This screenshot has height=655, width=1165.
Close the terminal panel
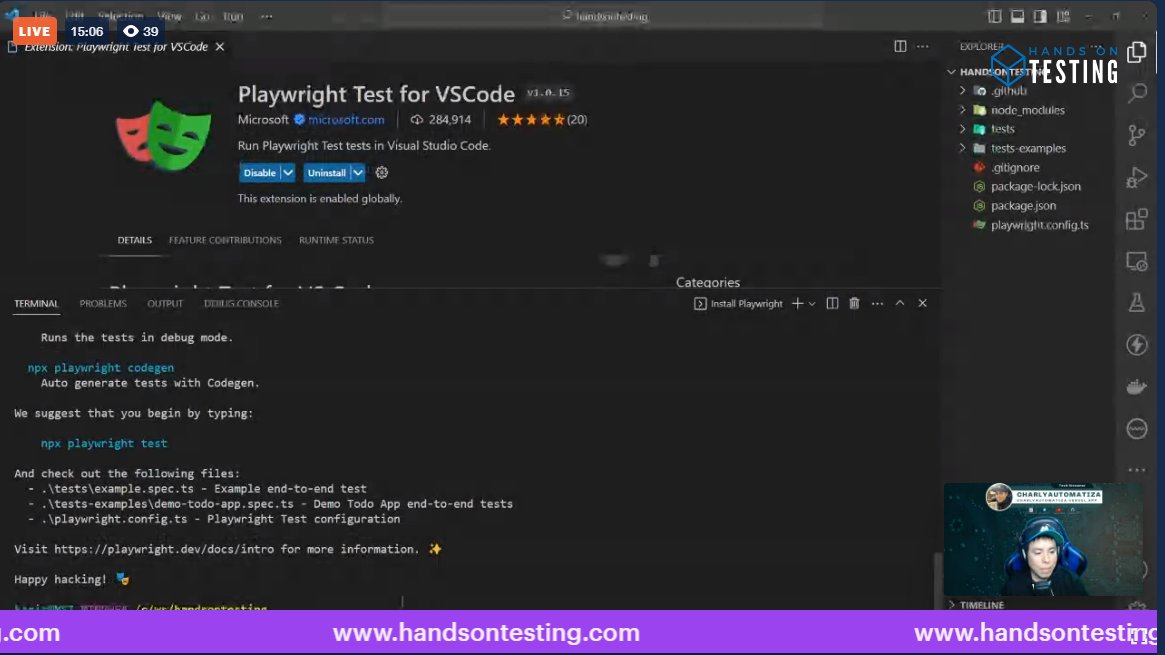pyautogui.click(x=922, y=303)
